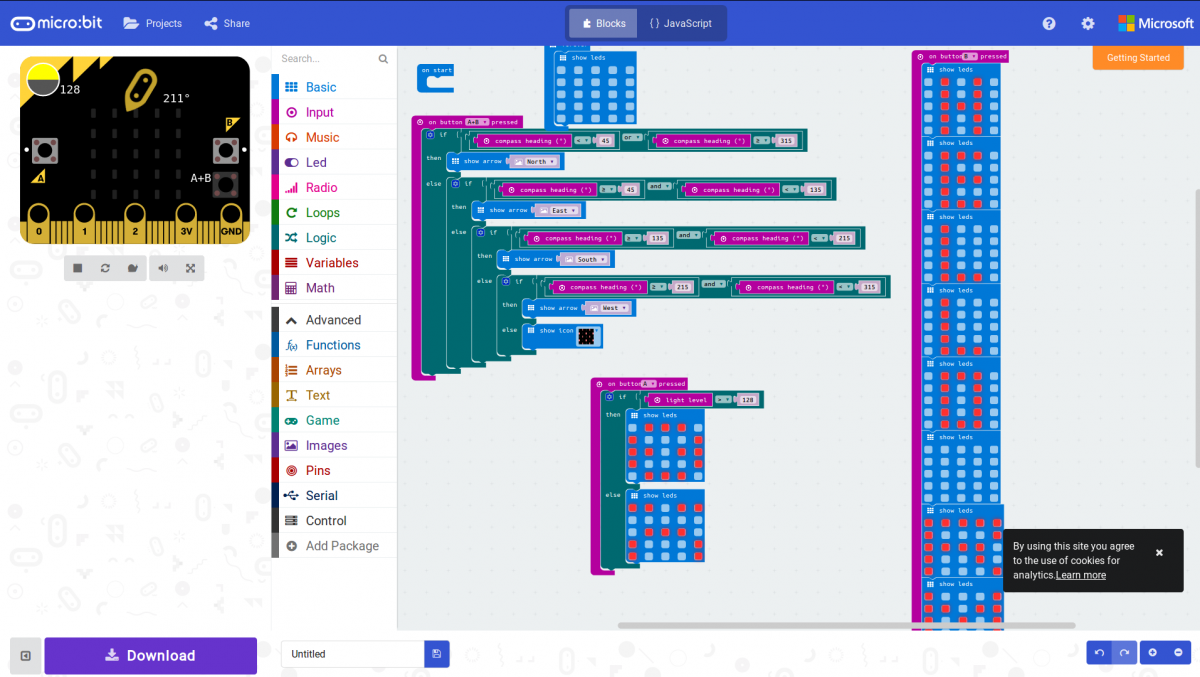Screen dimensions: 1200x677
Task: Zoom in on the workspace
Action: [1153, 653]
